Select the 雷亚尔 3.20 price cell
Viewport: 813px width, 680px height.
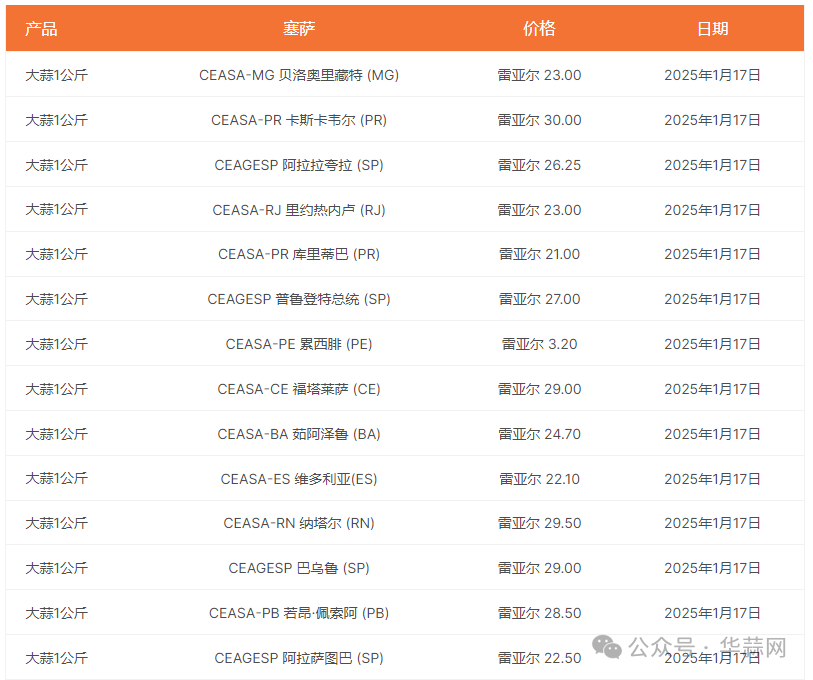pos(539,344)
